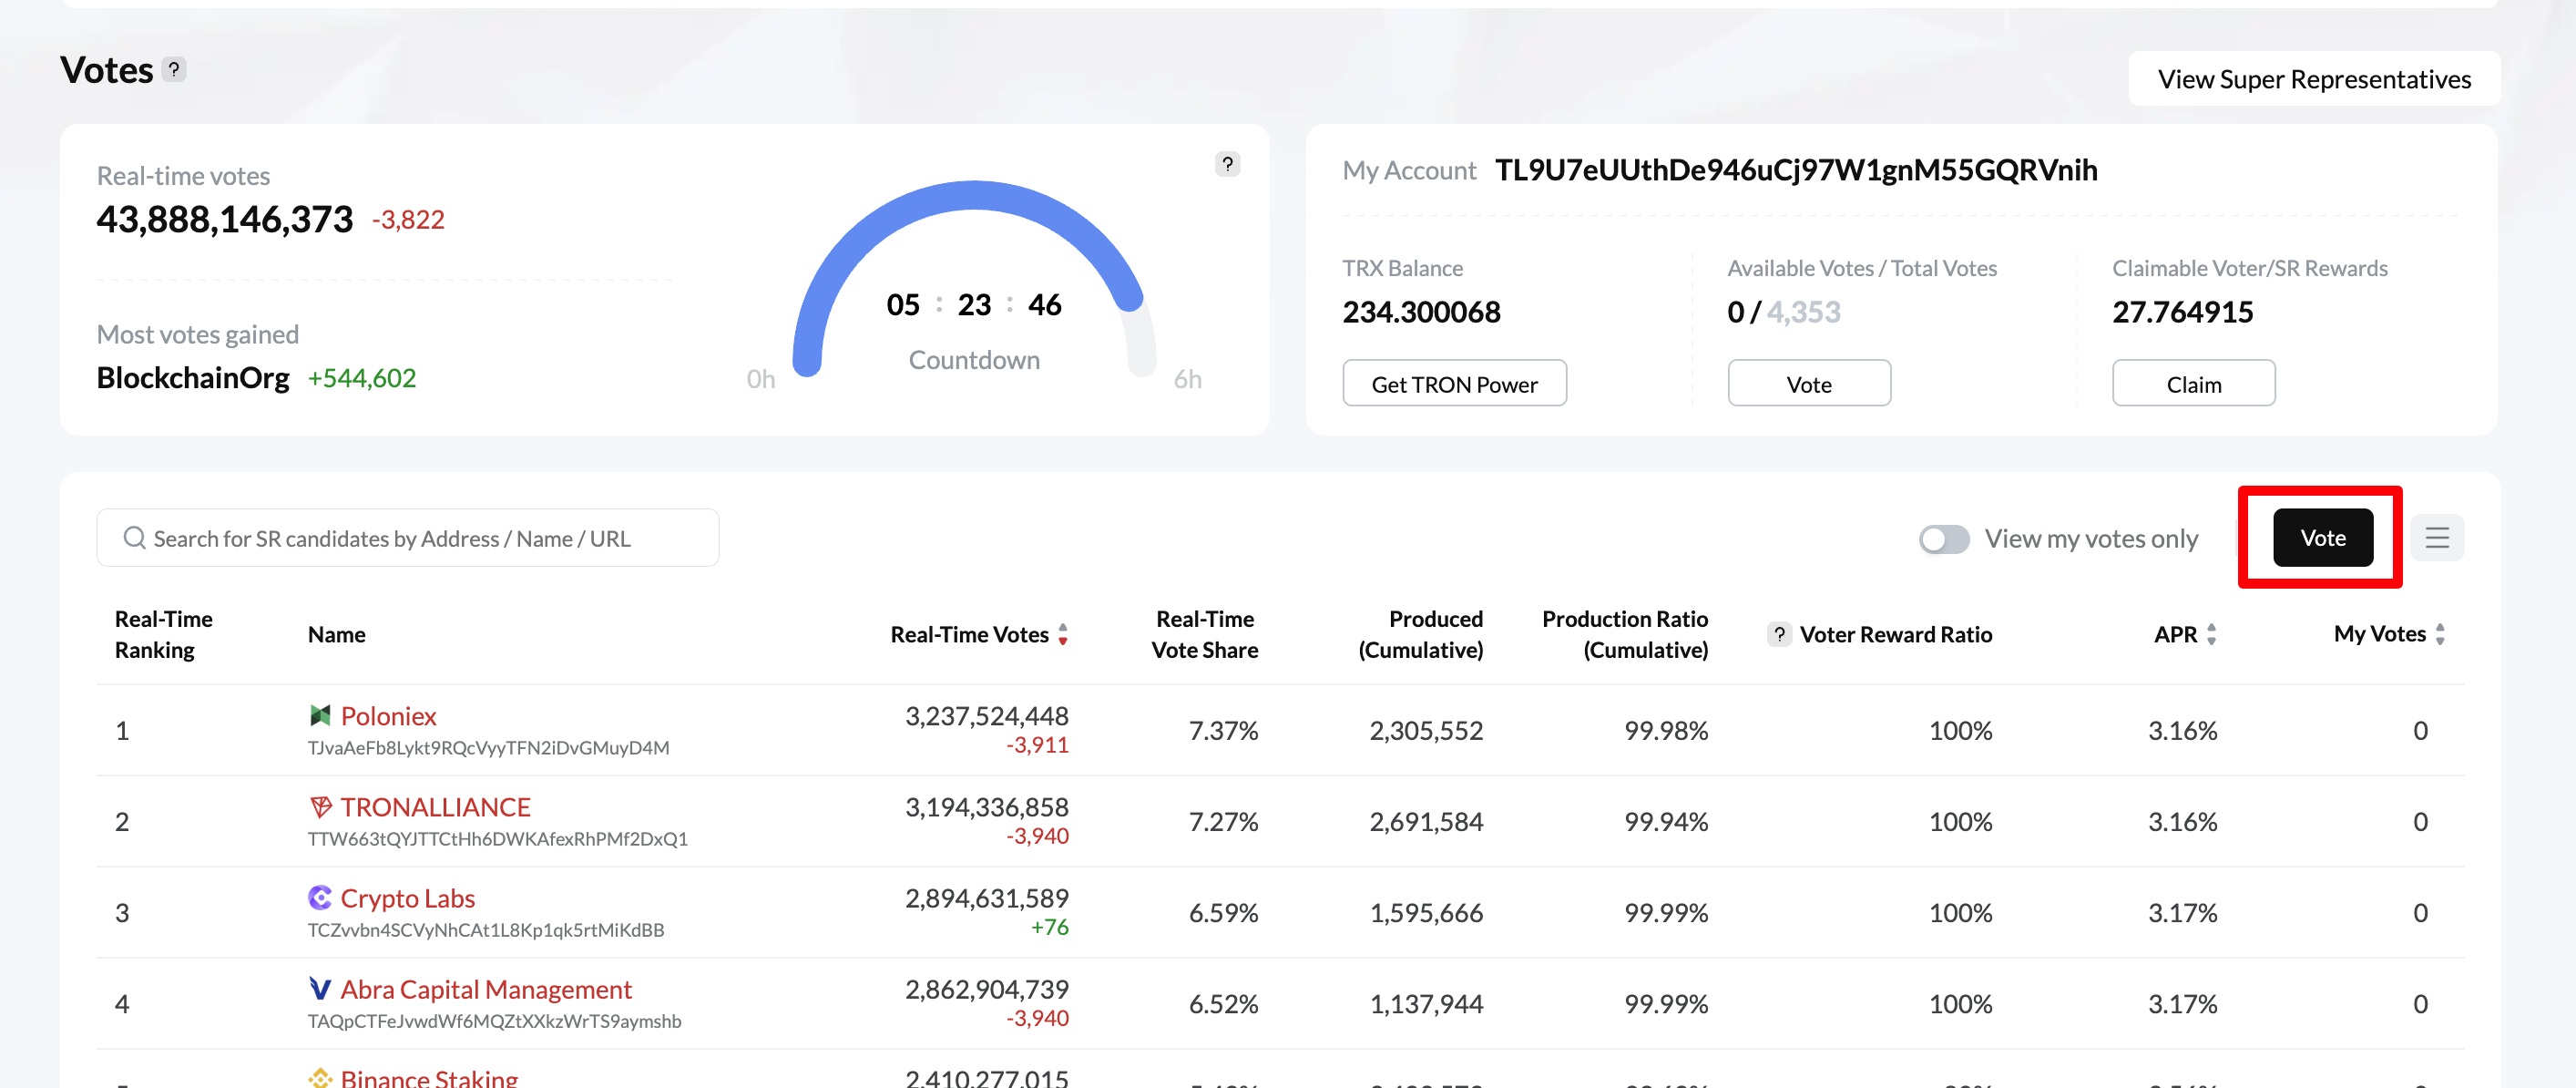Click the Crypto Labs logo icon
2576x1088 pixels.
point(320,897)
